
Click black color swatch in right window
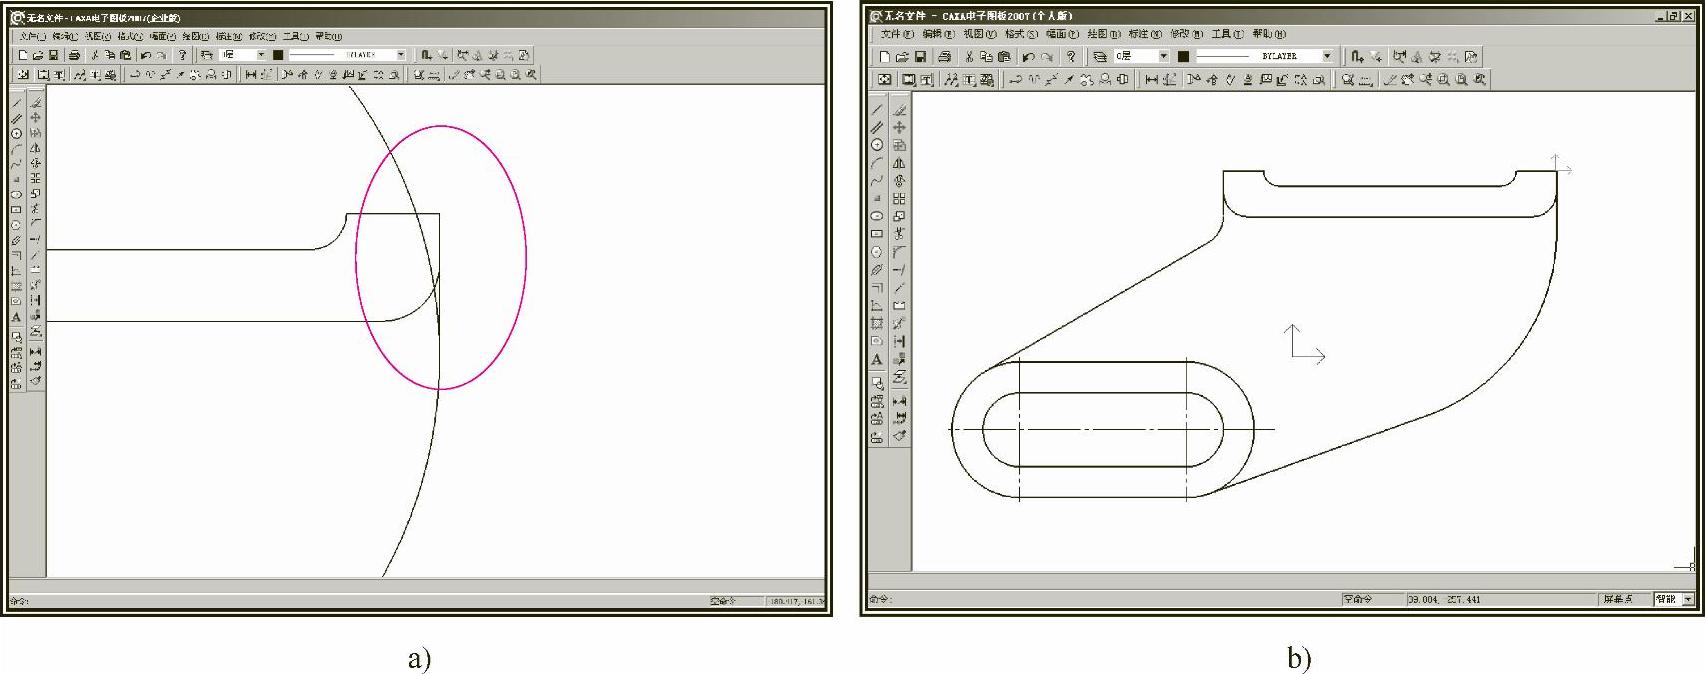coord(1183,57)
